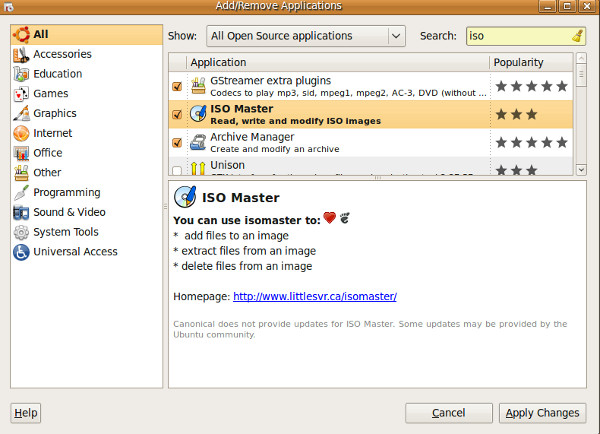
Task: Check the Unison checkbox
Action: point(177,170)
